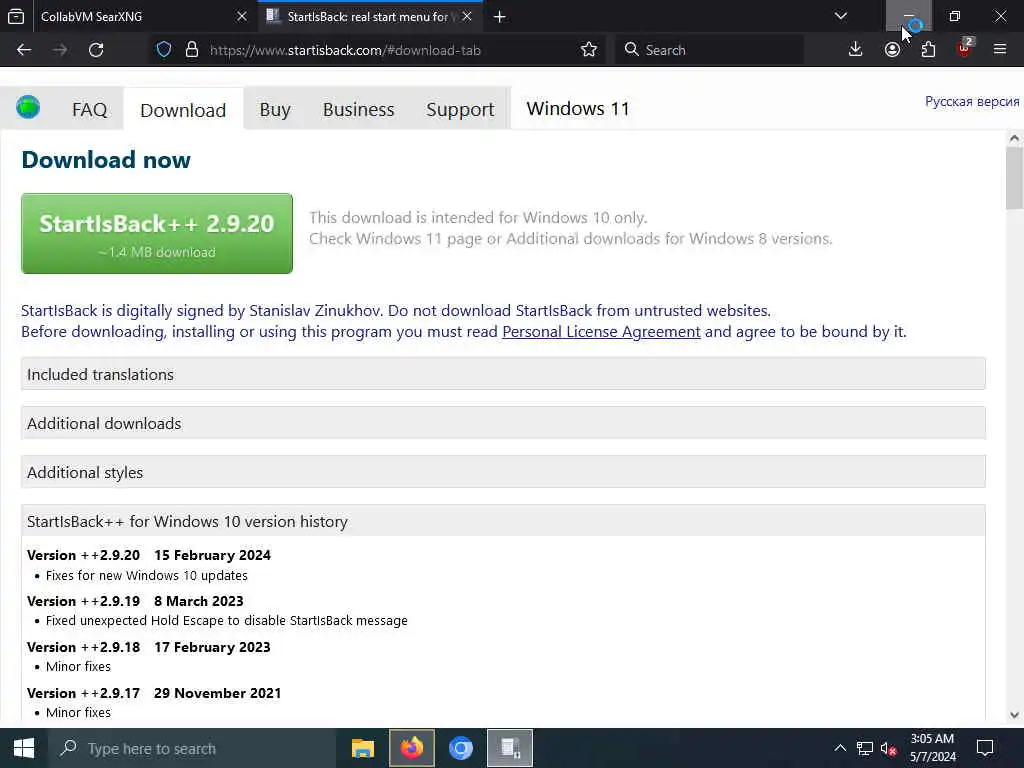Expand the Additional styles section
The width and height of the screenshot is (1024, 768).
(x=503, y=472)
